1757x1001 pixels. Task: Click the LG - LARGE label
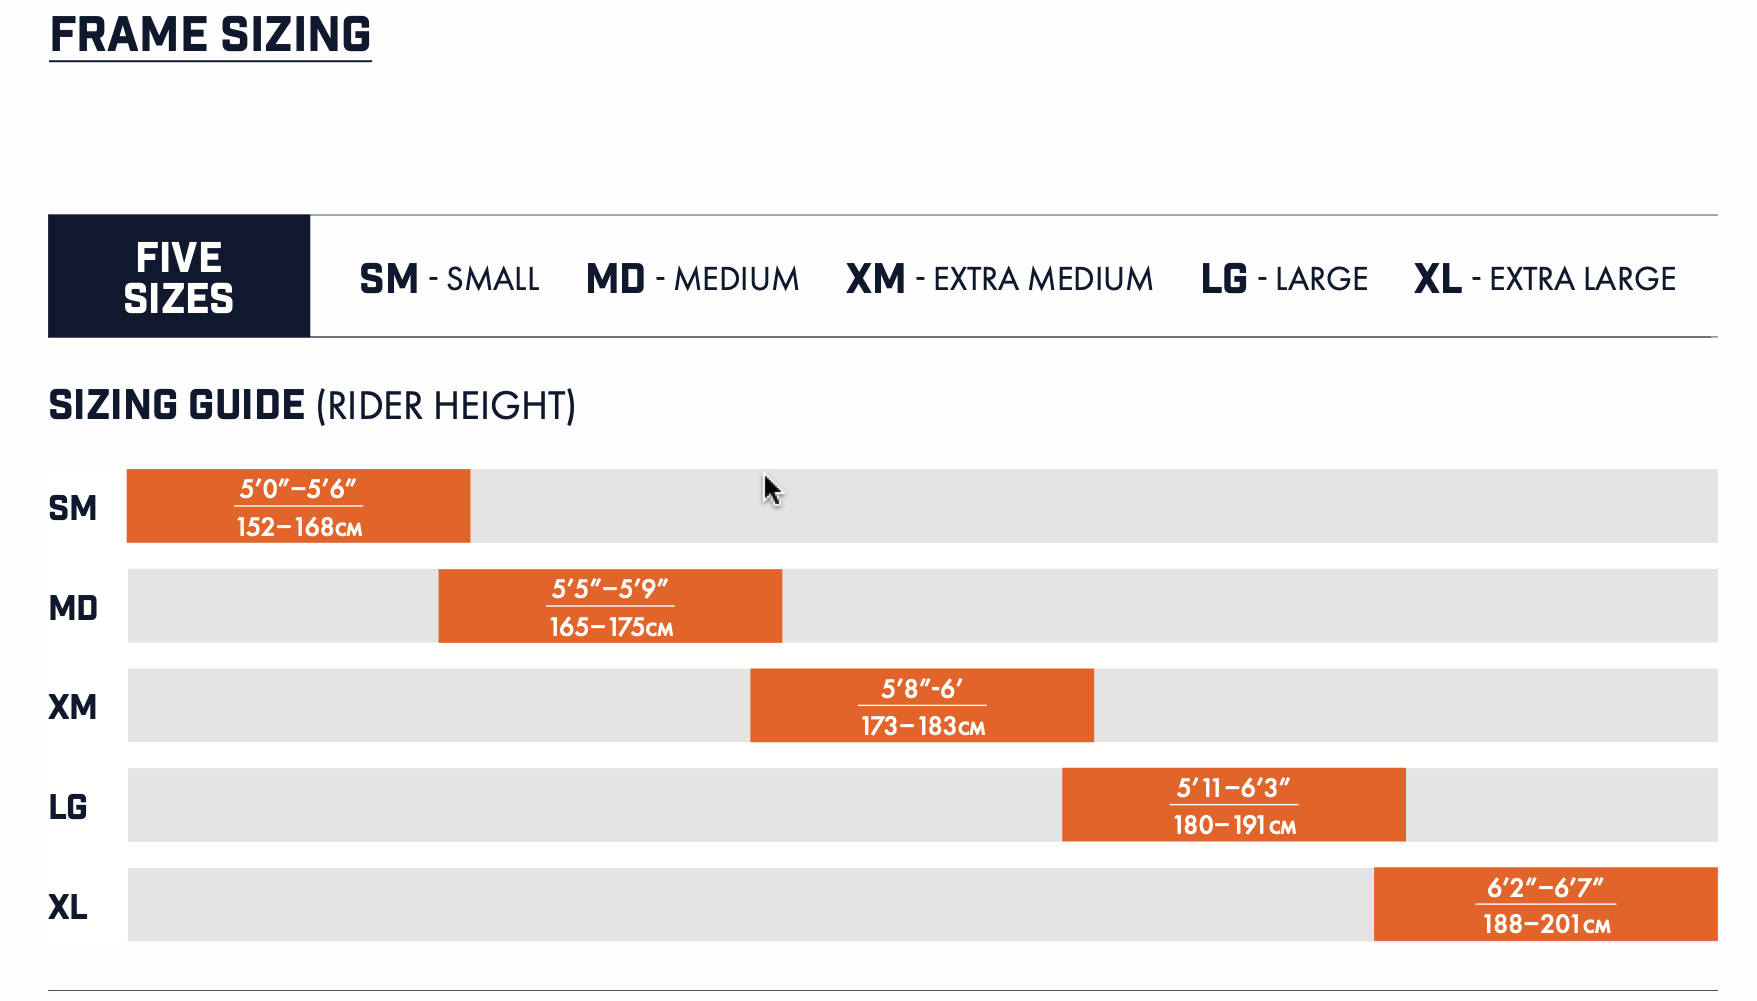(x=1284, y=278)
